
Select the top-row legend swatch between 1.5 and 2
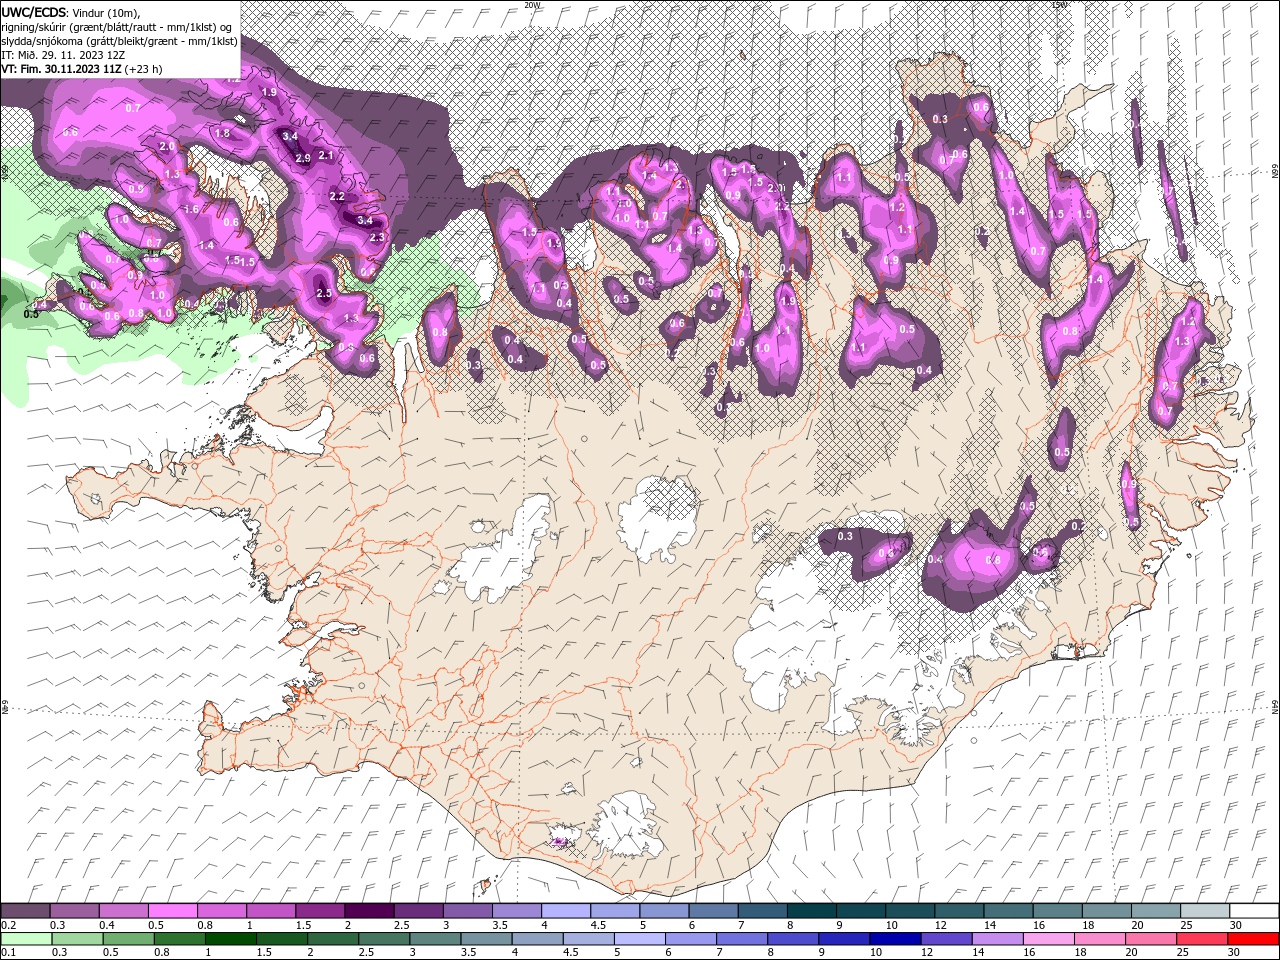pos(320,911)
